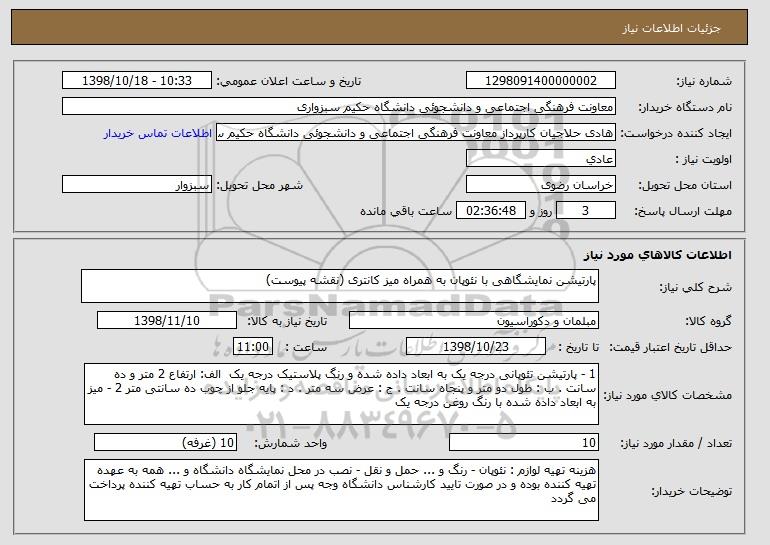Screen dimensions: 770x545
Task: Open the اطلاعات تماس خریدار link
Action: [x=158, y=134]
